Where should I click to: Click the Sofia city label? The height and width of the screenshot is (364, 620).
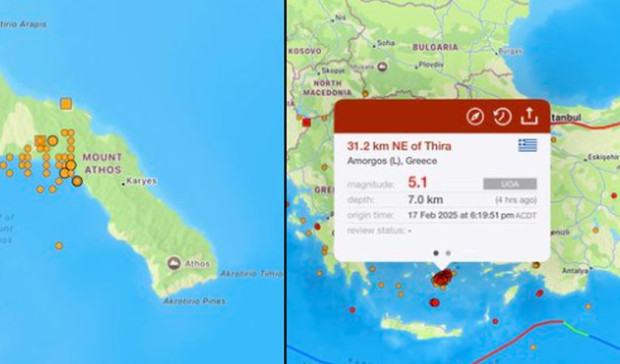(386, 43)
